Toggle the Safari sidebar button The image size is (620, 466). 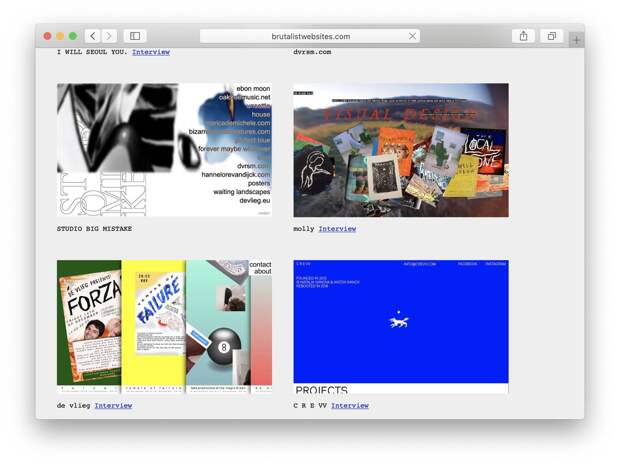(x=135, y=36)
